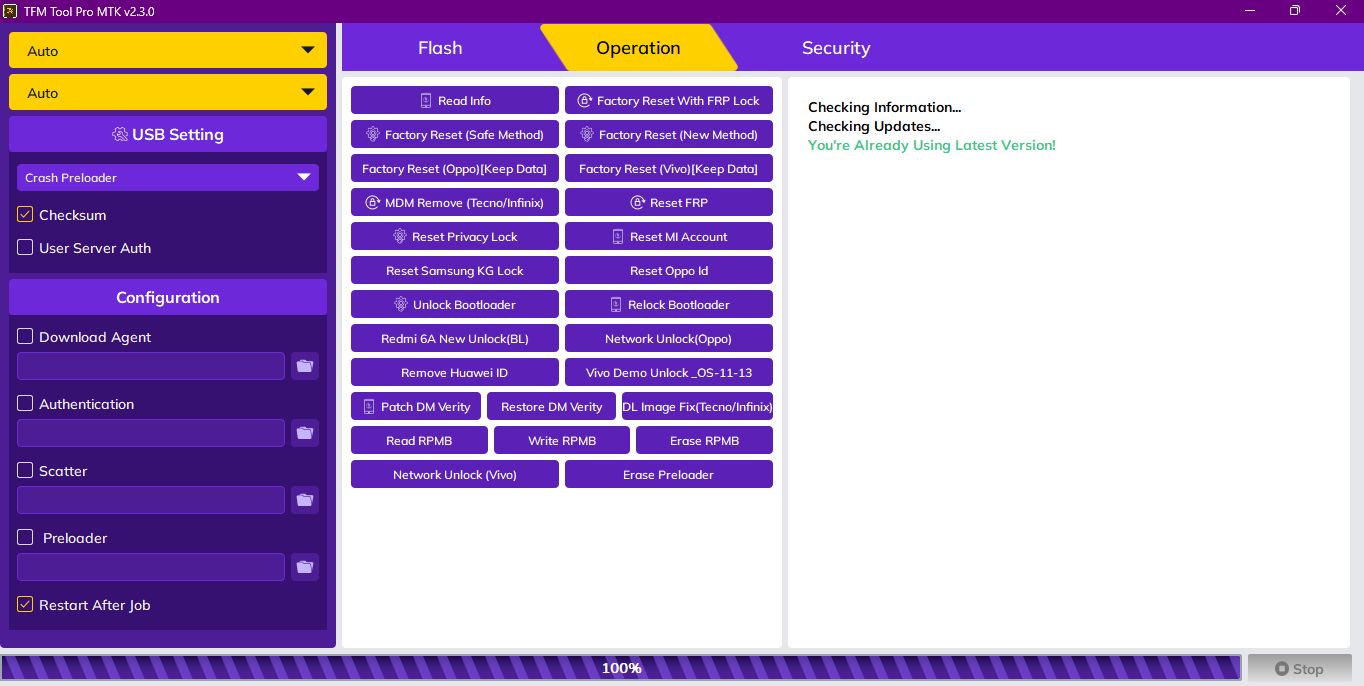Click Vivo Demo Unlock _OS-11-13 button
The width and height of the screenshot is (1364, 686).
[x=669, y=373]
